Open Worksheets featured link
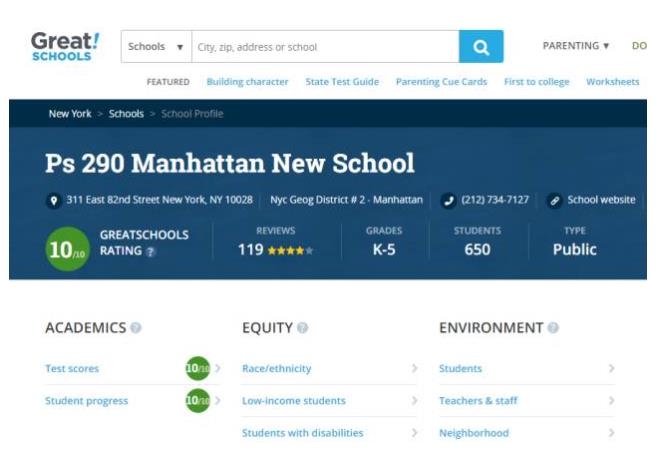663x454 pixels. pos(613,82)
